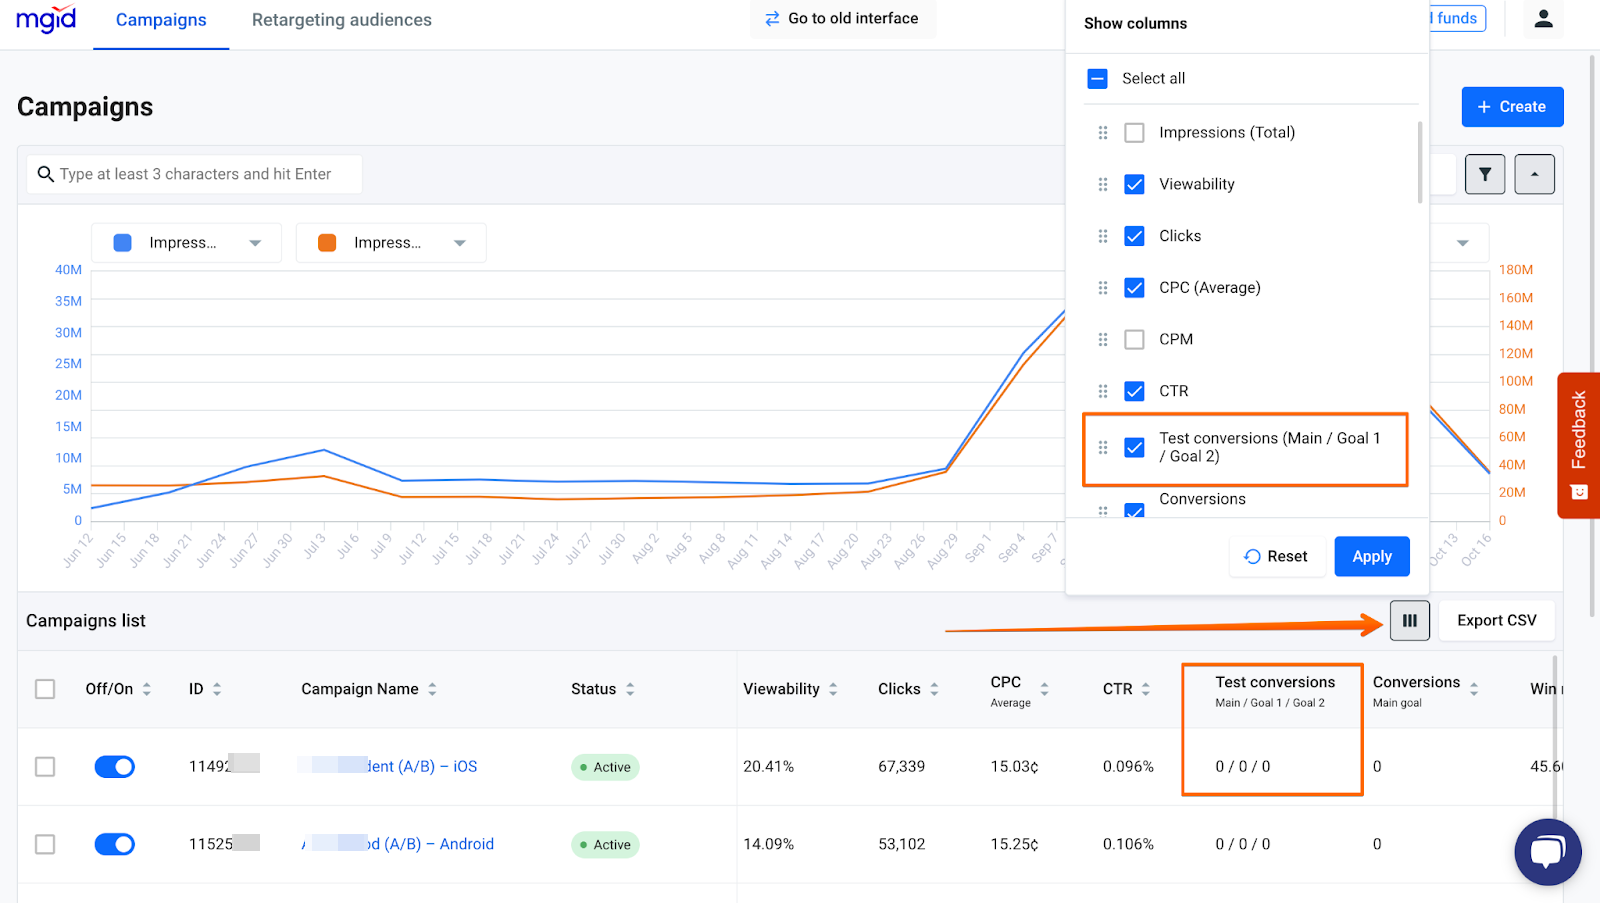Expand the right chart's metric dropdown
The width and height of the screenshot is (1600, 903).
[1462, 242]
